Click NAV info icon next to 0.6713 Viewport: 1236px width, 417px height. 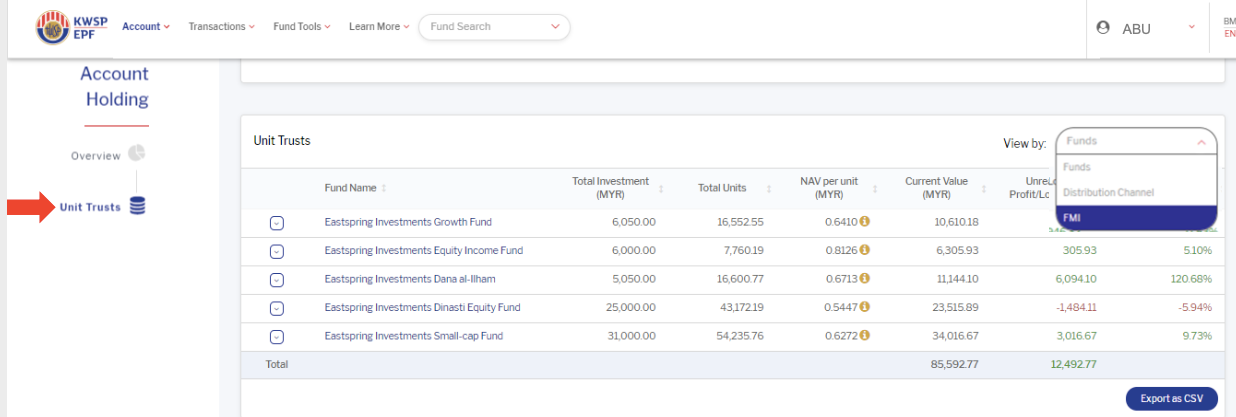865,278
